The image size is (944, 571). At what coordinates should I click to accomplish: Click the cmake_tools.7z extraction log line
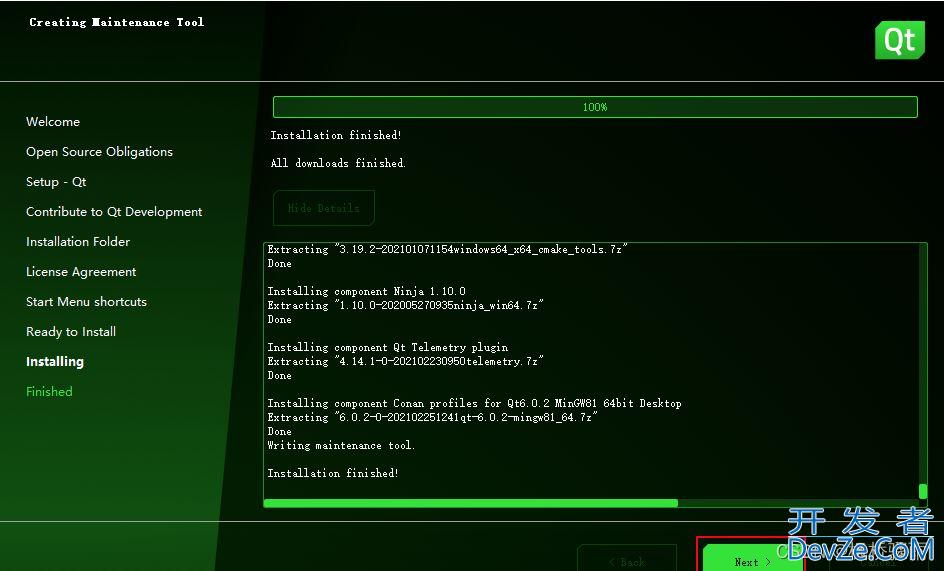(x=447, y=249)
